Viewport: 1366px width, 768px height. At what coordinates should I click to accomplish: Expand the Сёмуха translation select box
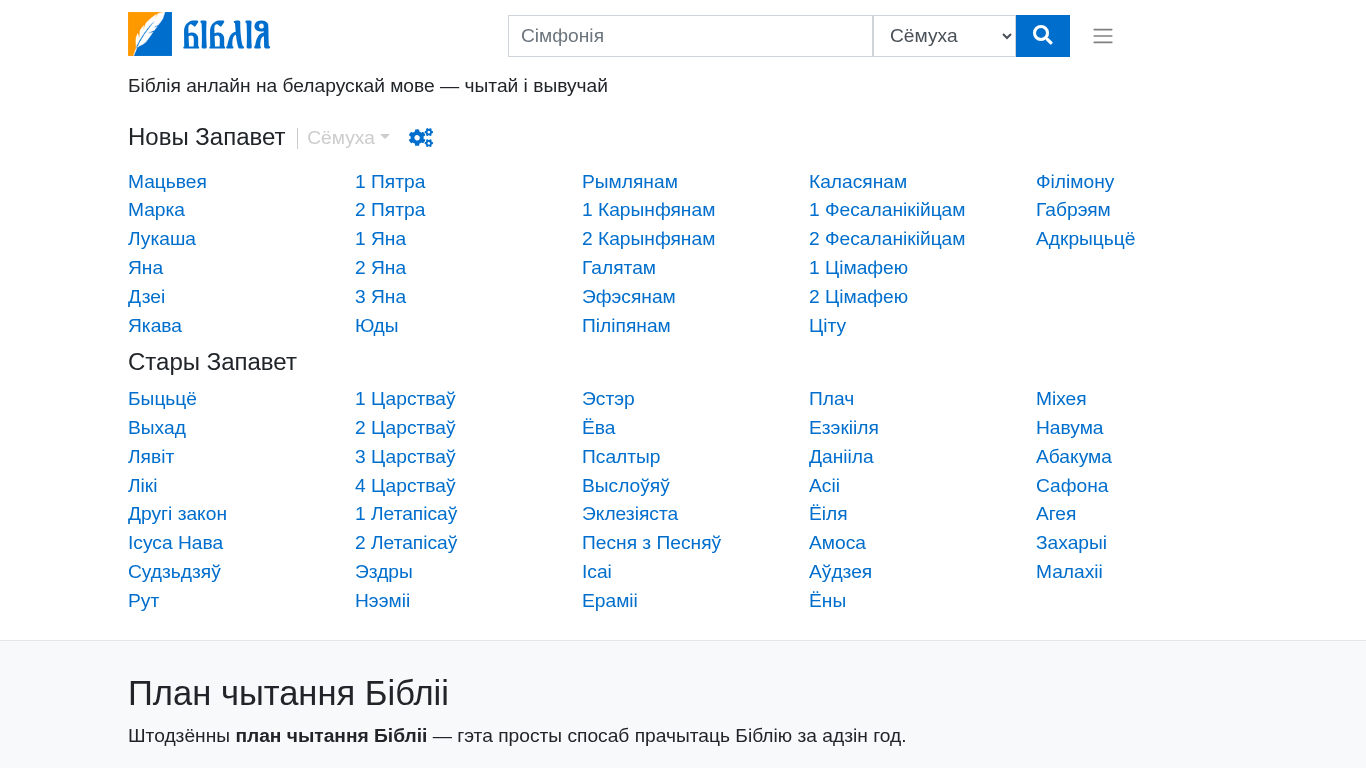(944, 36)
